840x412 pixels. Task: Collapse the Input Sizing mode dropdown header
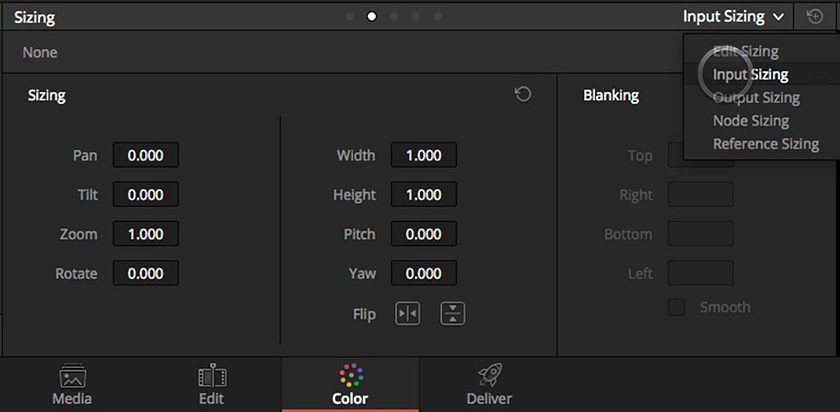(x=734, y=17)
